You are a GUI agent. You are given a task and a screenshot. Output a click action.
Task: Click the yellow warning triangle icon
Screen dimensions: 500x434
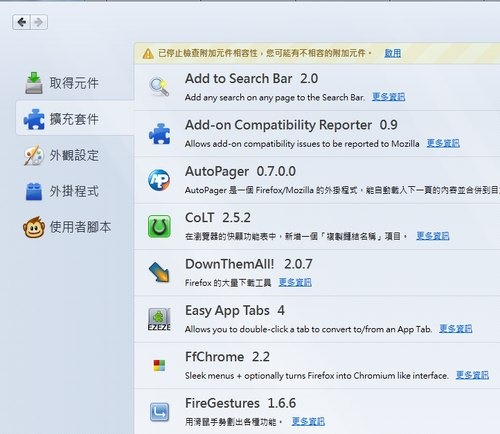(x=148, y=54)
